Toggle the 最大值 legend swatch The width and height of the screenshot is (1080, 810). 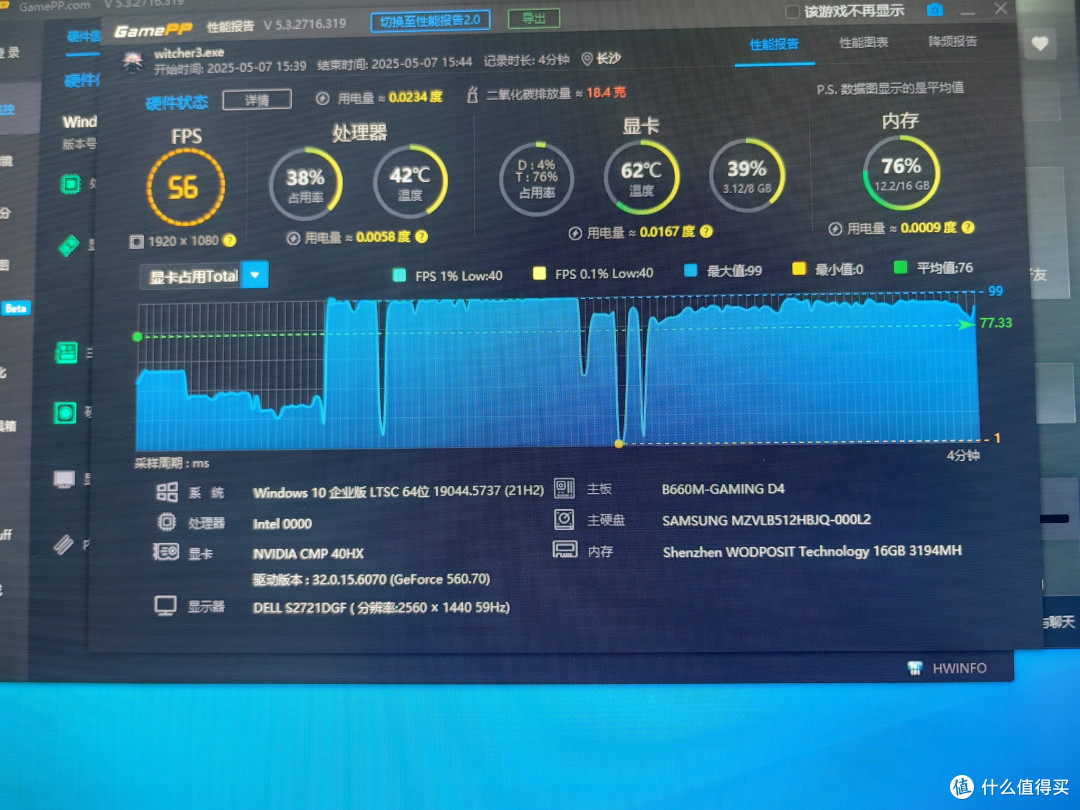click(691, 270)
